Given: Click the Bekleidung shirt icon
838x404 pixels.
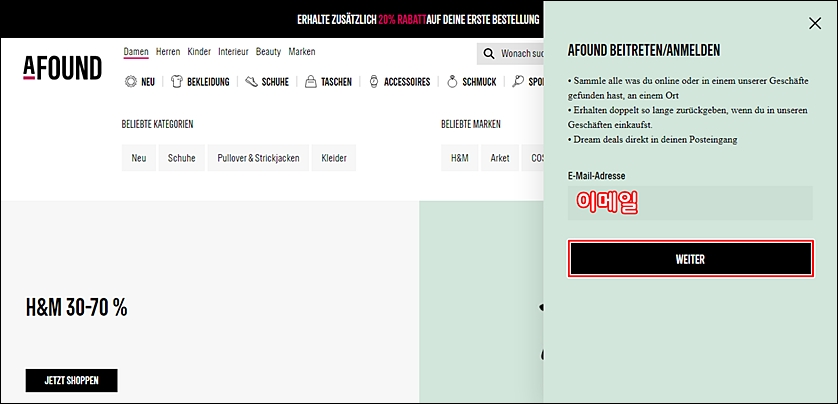Looking at the screenshot, I should tap(177, 82).
